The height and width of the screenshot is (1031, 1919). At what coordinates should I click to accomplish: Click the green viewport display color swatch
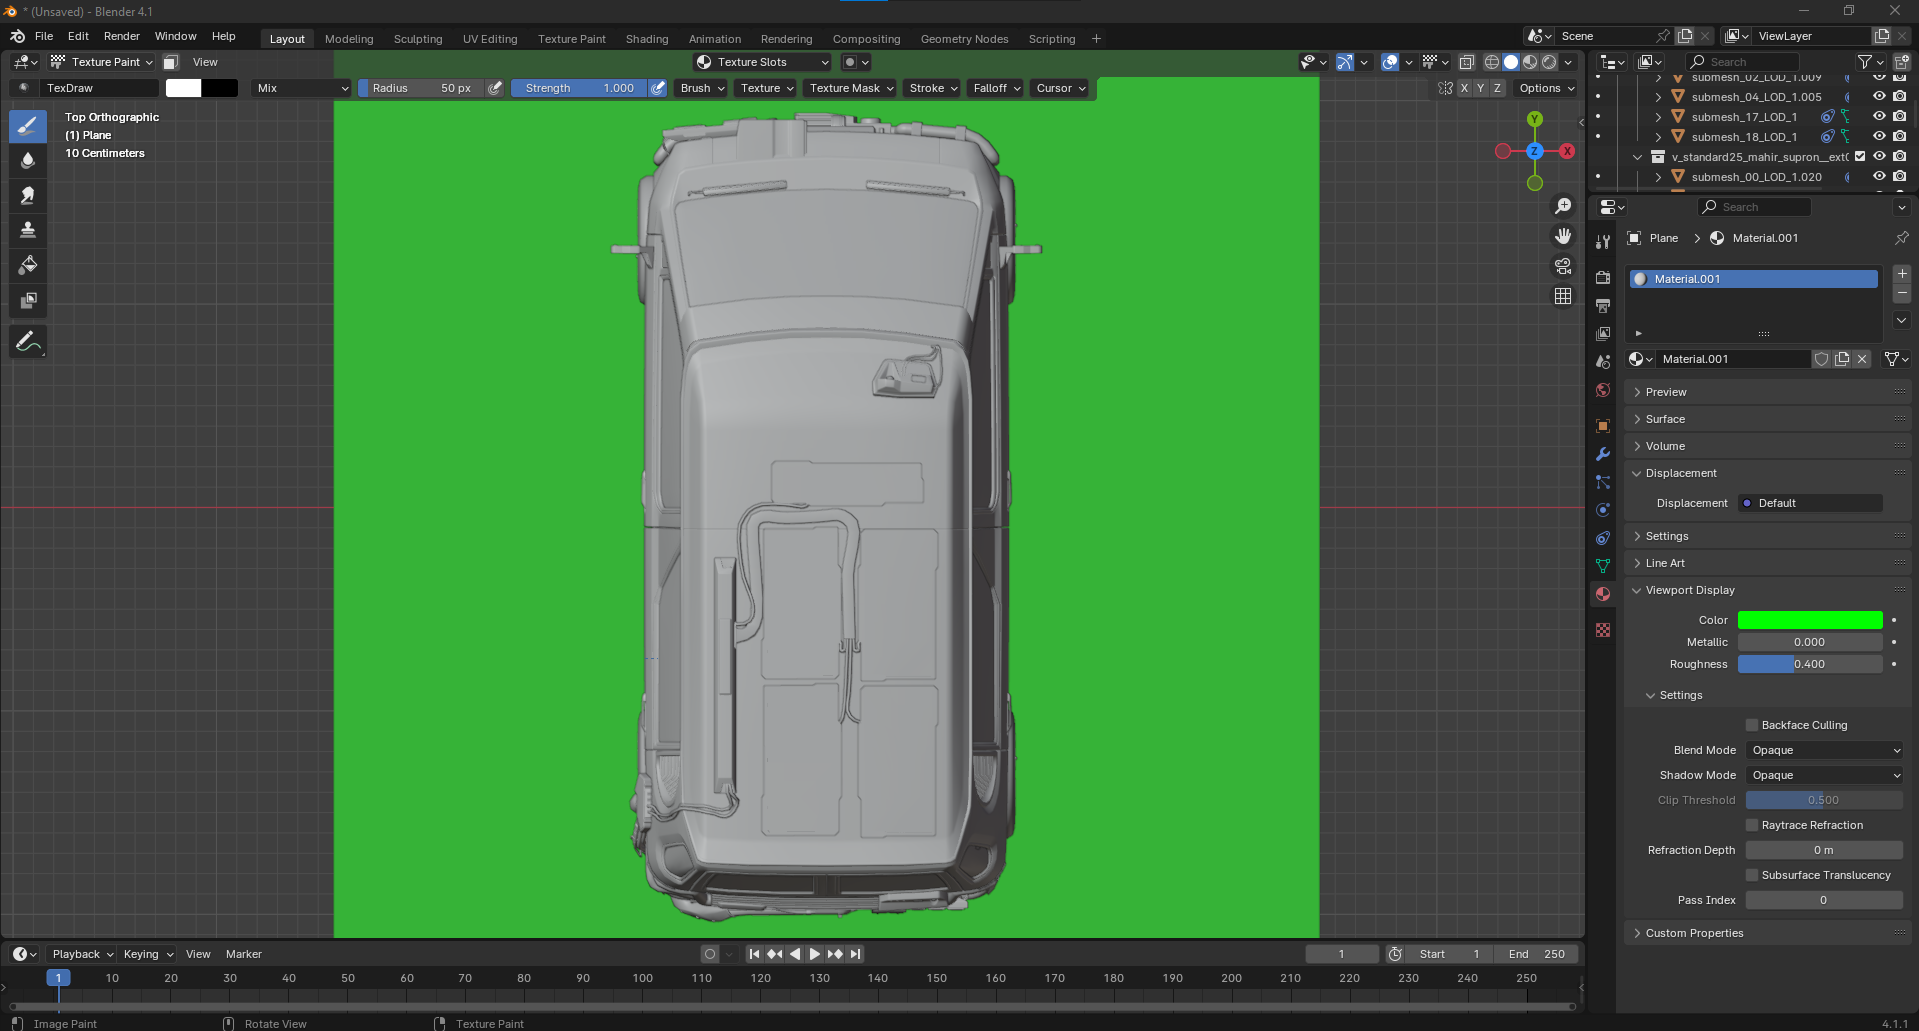[x=1809, y=620]
